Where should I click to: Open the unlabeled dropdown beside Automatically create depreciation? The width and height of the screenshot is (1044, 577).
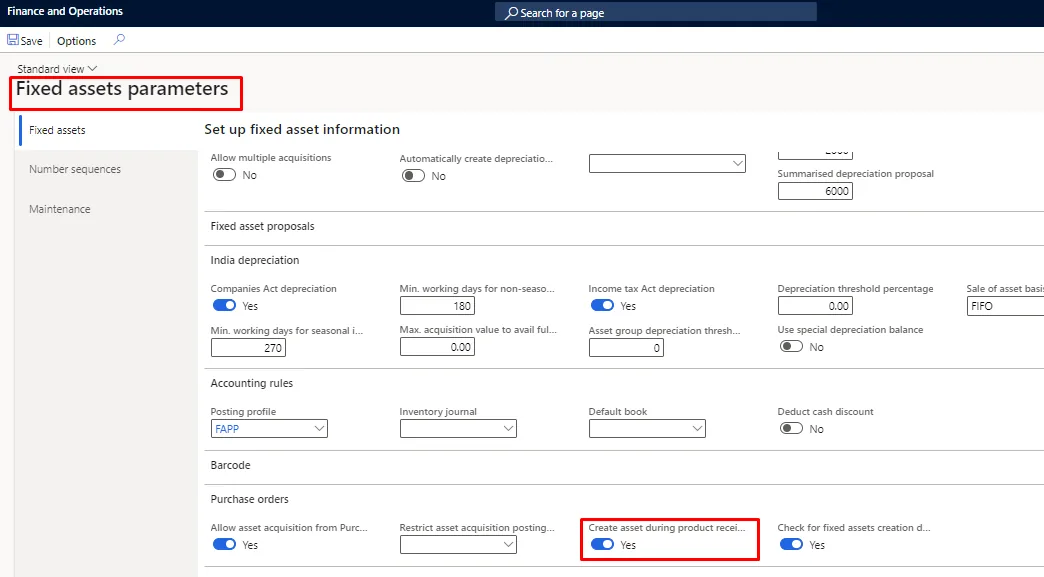tap(738, 163)
